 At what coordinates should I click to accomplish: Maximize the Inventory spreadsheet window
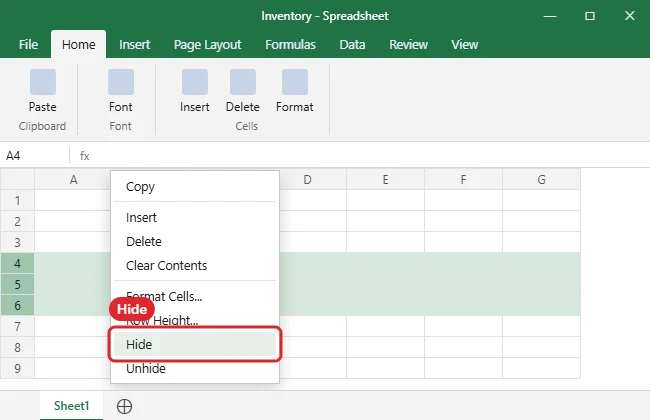[x=590, y=16]
